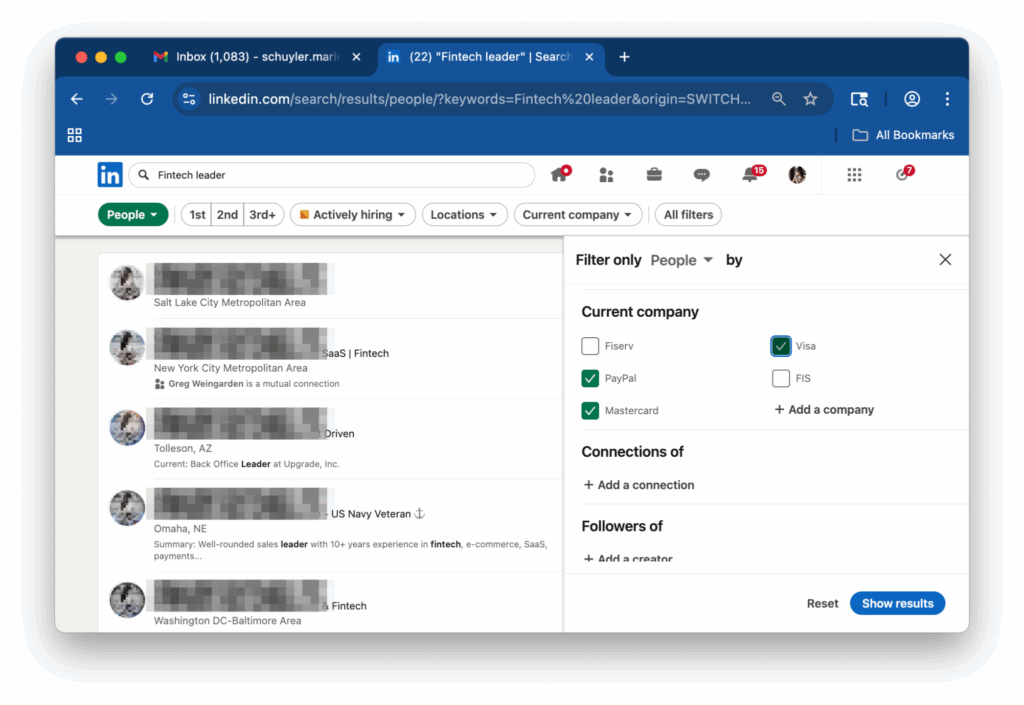View notifications via the bell icon
The width and height of the screenshot is (1024, 705).
click(x=750, y=175)
